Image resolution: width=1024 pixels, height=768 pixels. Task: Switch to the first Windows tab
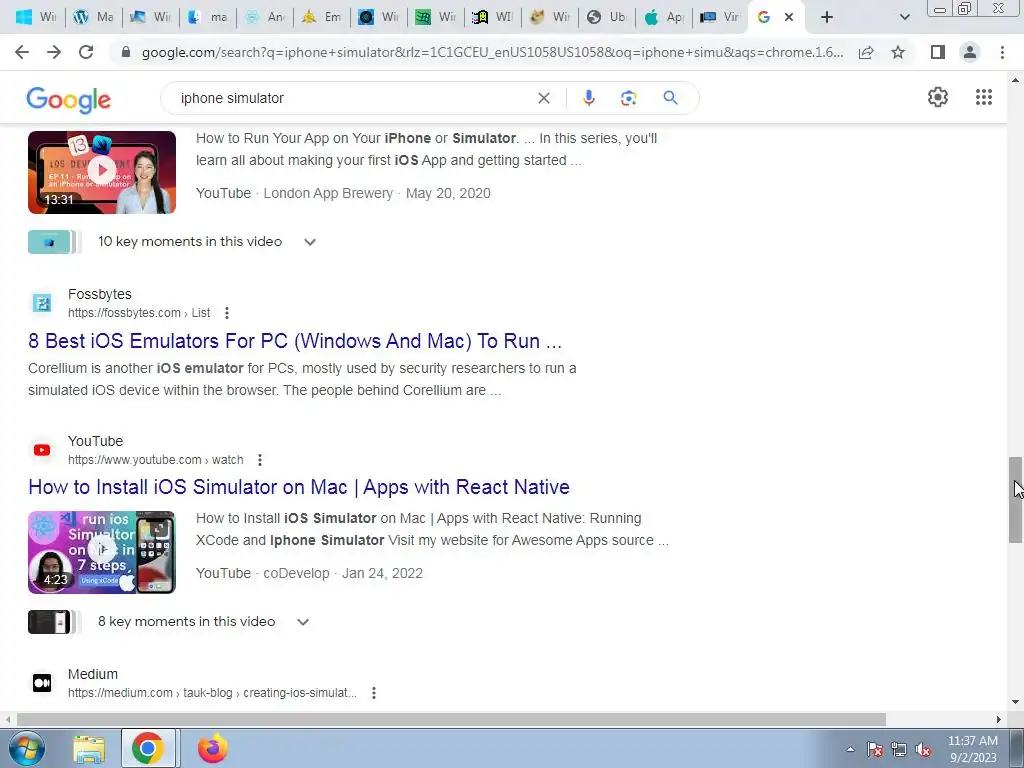pyautogui.click(x=37, y=17)
